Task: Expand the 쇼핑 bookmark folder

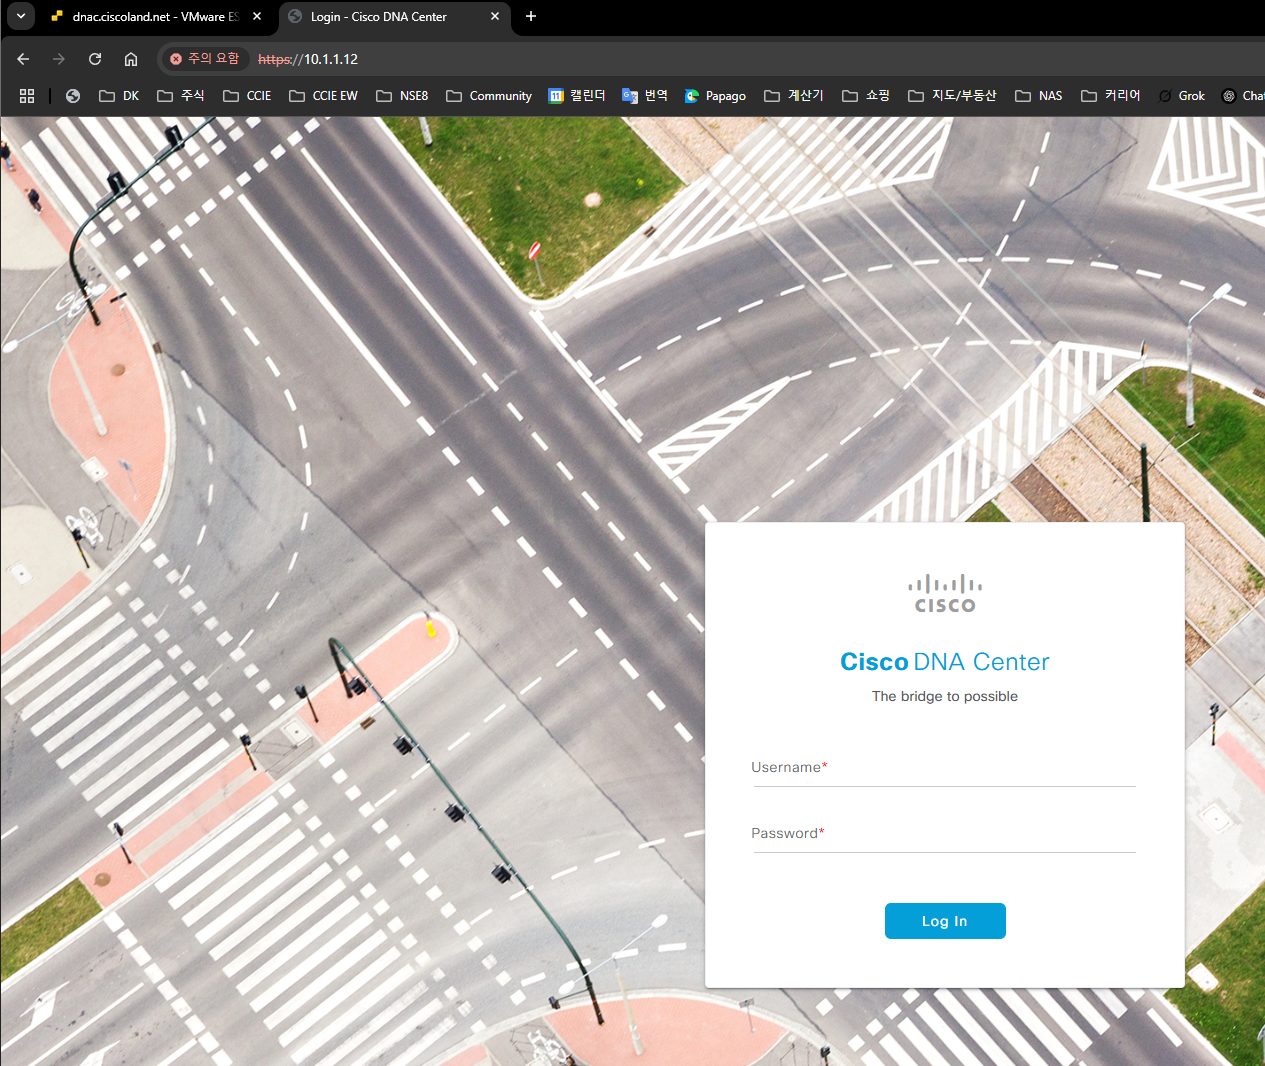Action: [x=866, y=96]
